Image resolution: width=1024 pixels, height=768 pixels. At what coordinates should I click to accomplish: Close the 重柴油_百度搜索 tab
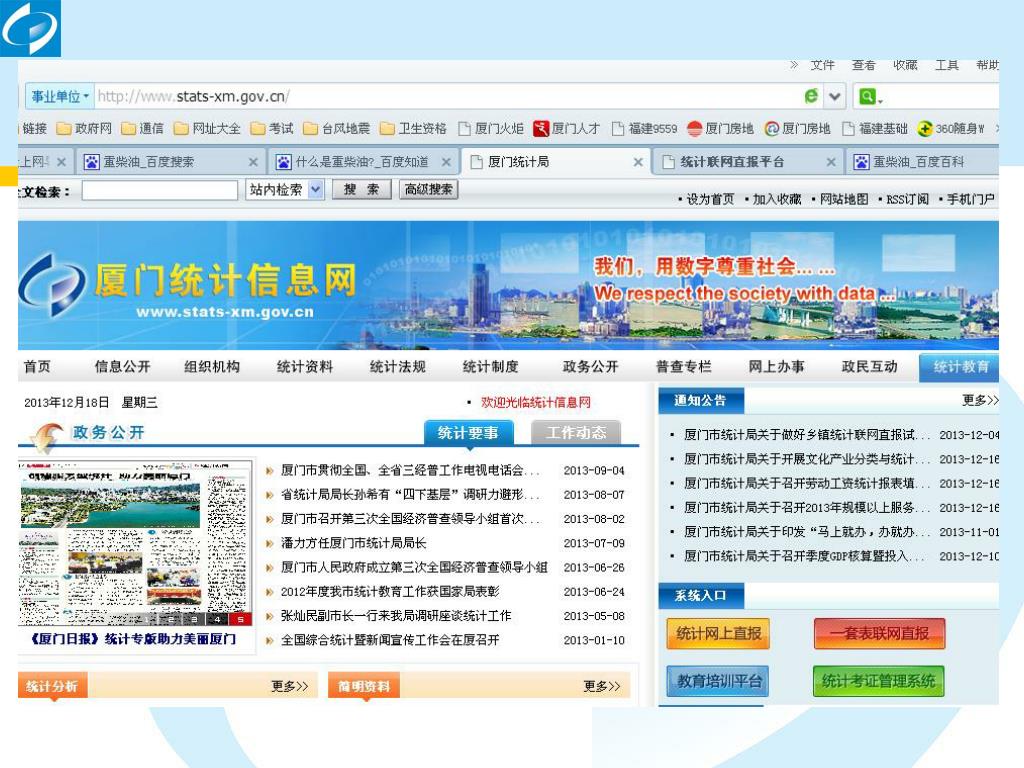point(253,162)
